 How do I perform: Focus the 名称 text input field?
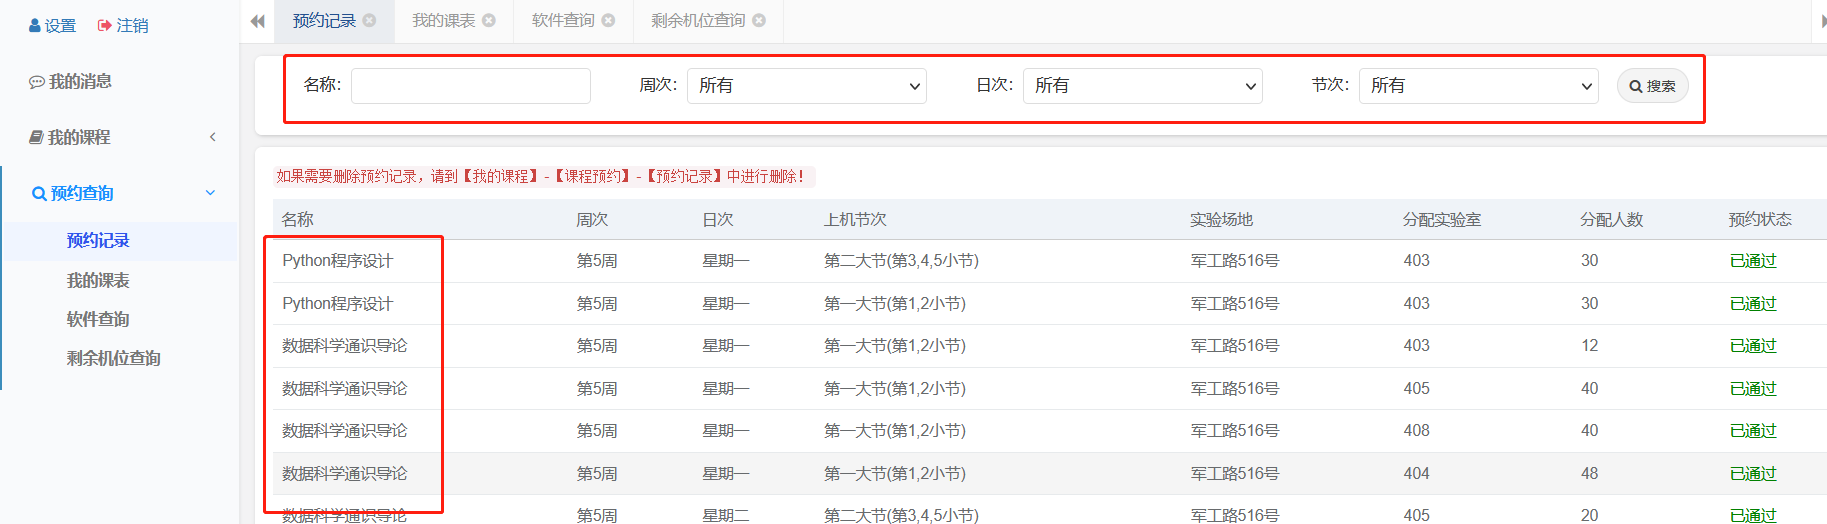pyautogui.click(x=470, y=86)
